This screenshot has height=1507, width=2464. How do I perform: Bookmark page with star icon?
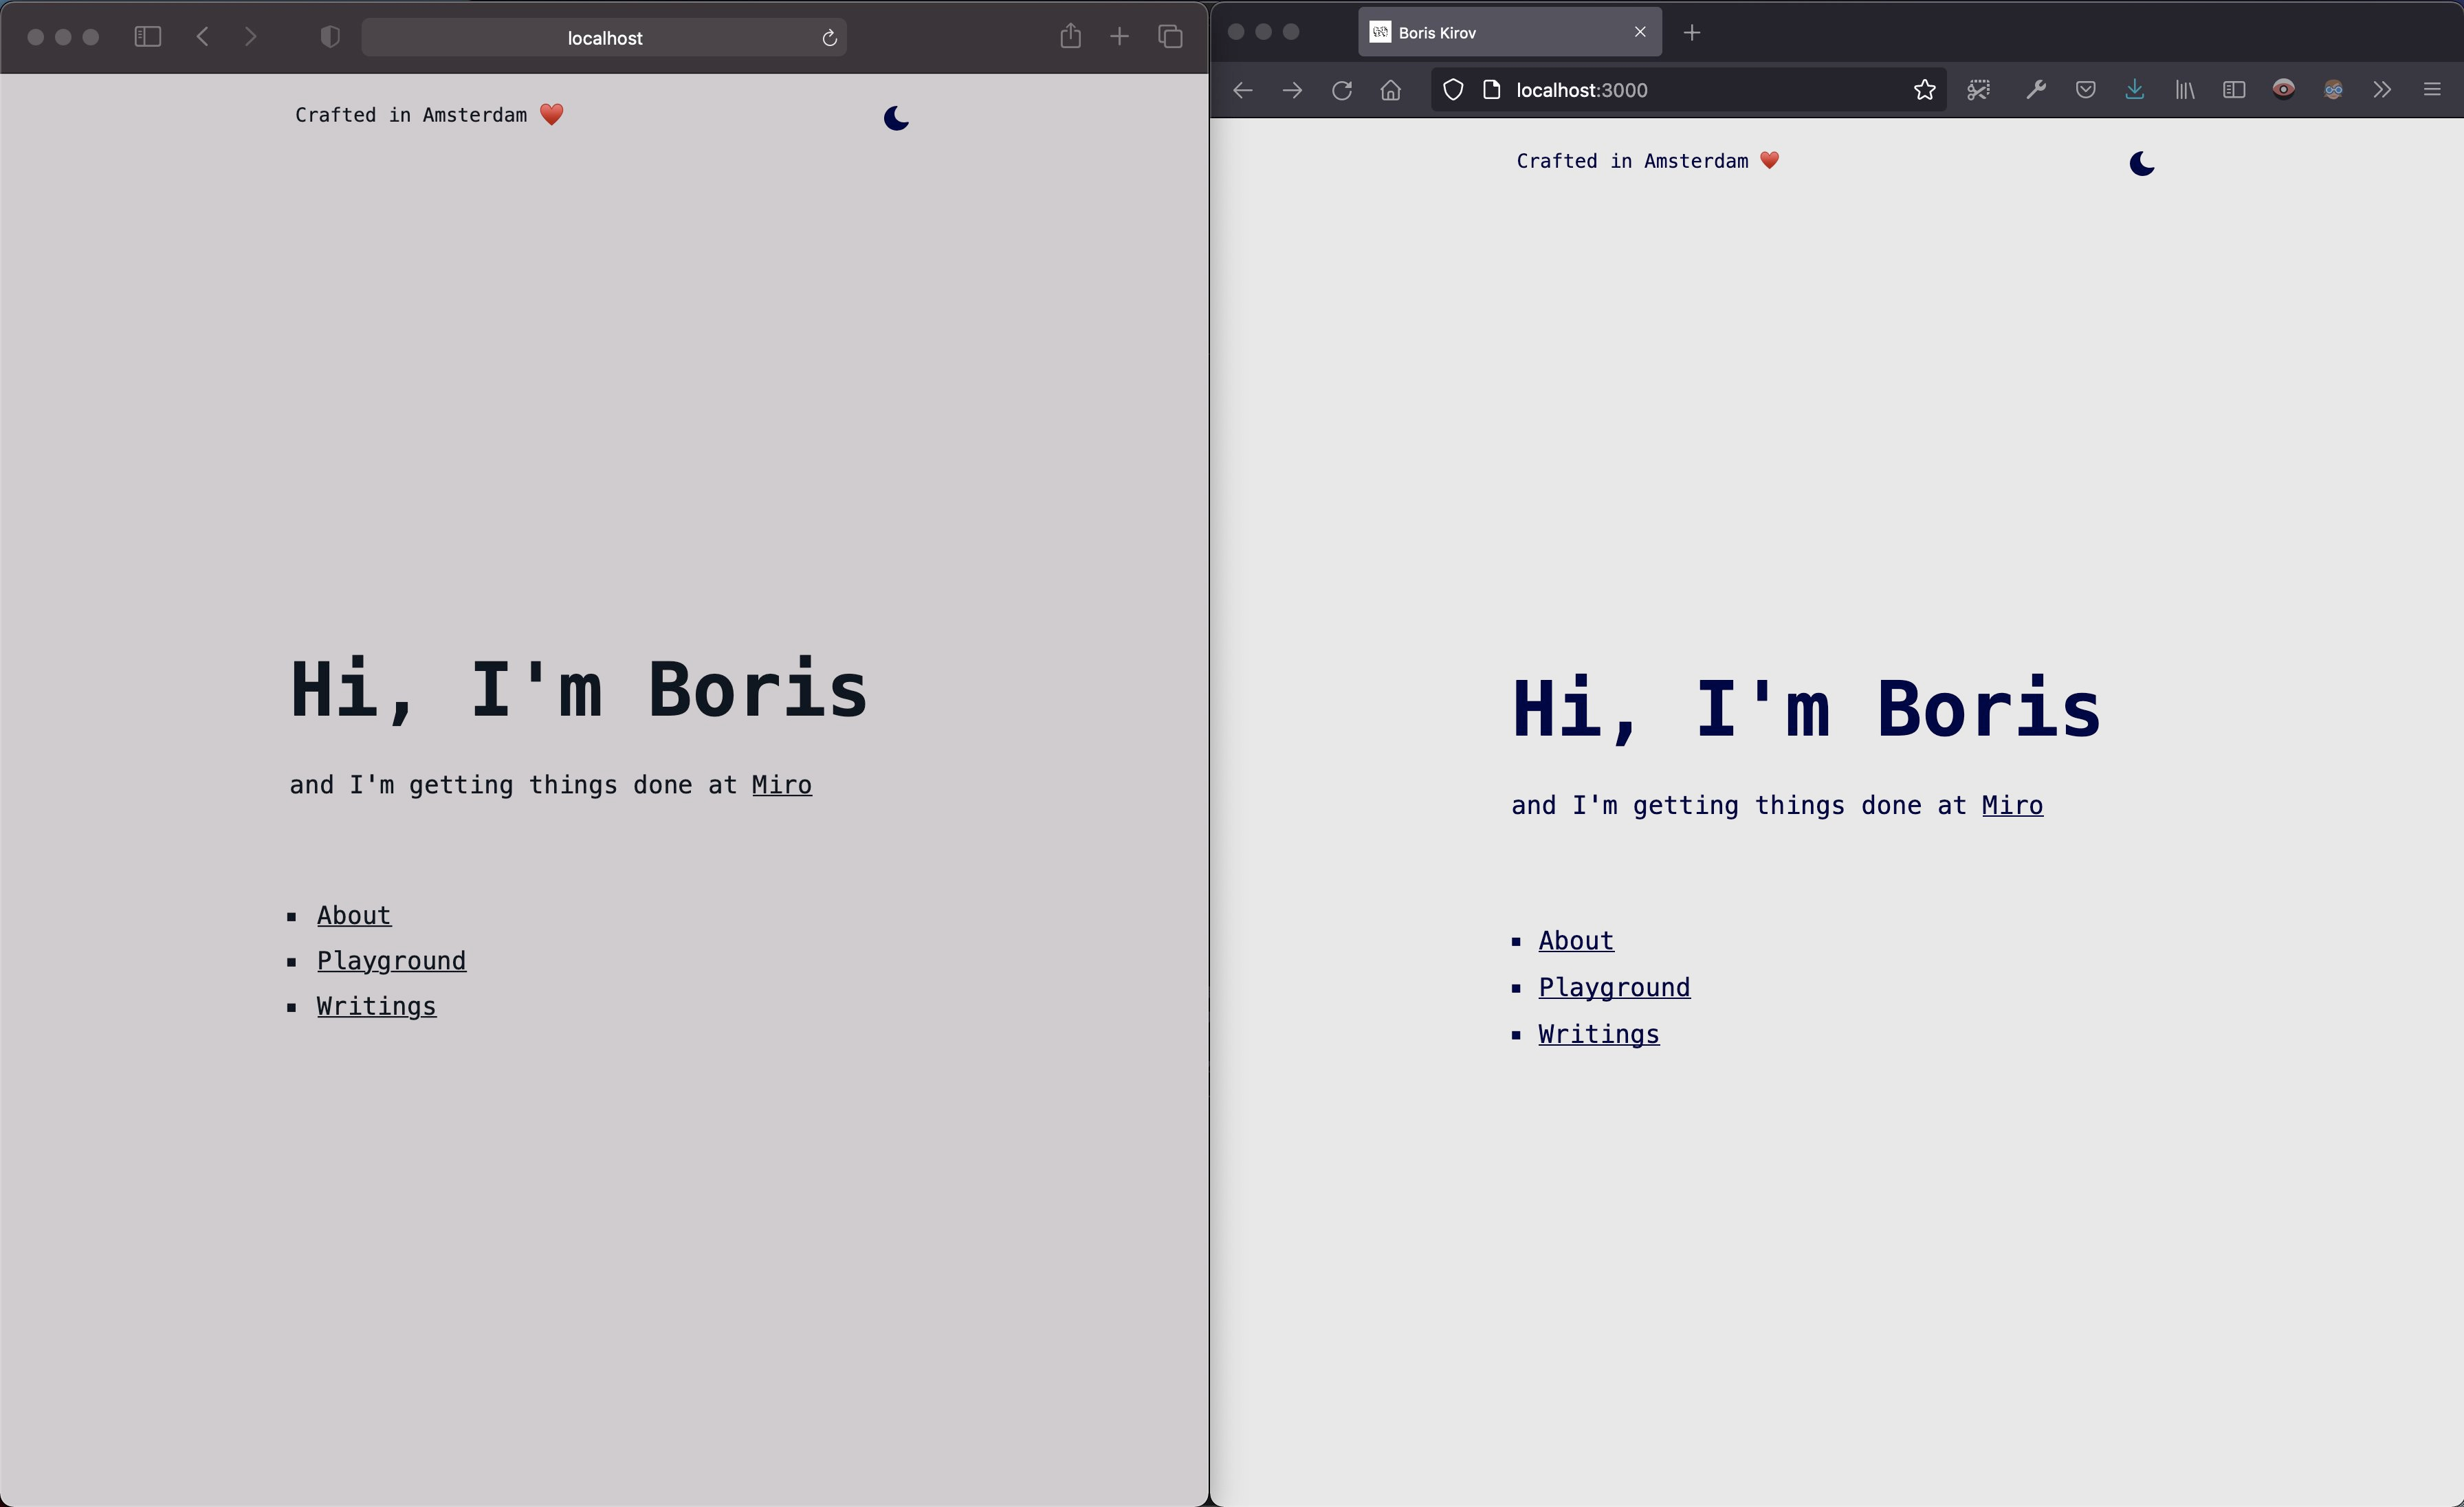pyautogui.click(x=1924, y=90)
